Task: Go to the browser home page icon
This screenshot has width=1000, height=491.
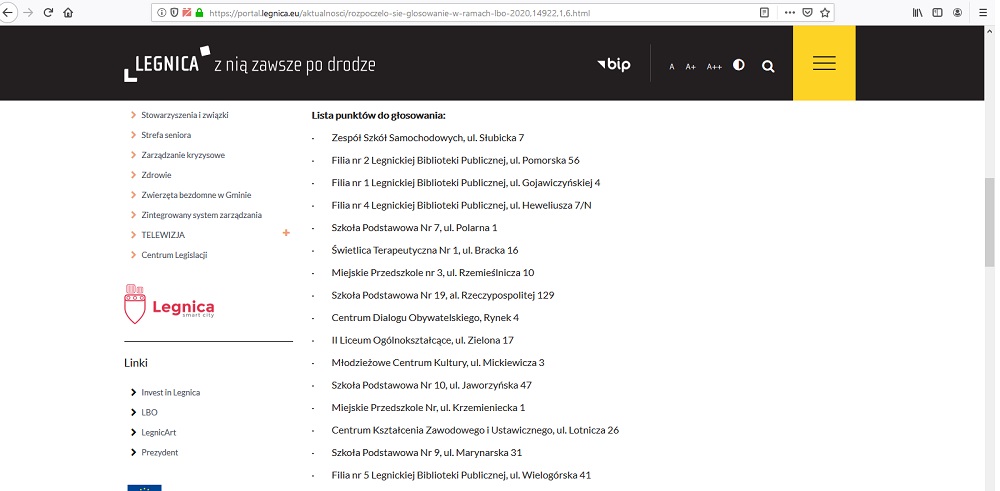Action: (x=68, y=12)
